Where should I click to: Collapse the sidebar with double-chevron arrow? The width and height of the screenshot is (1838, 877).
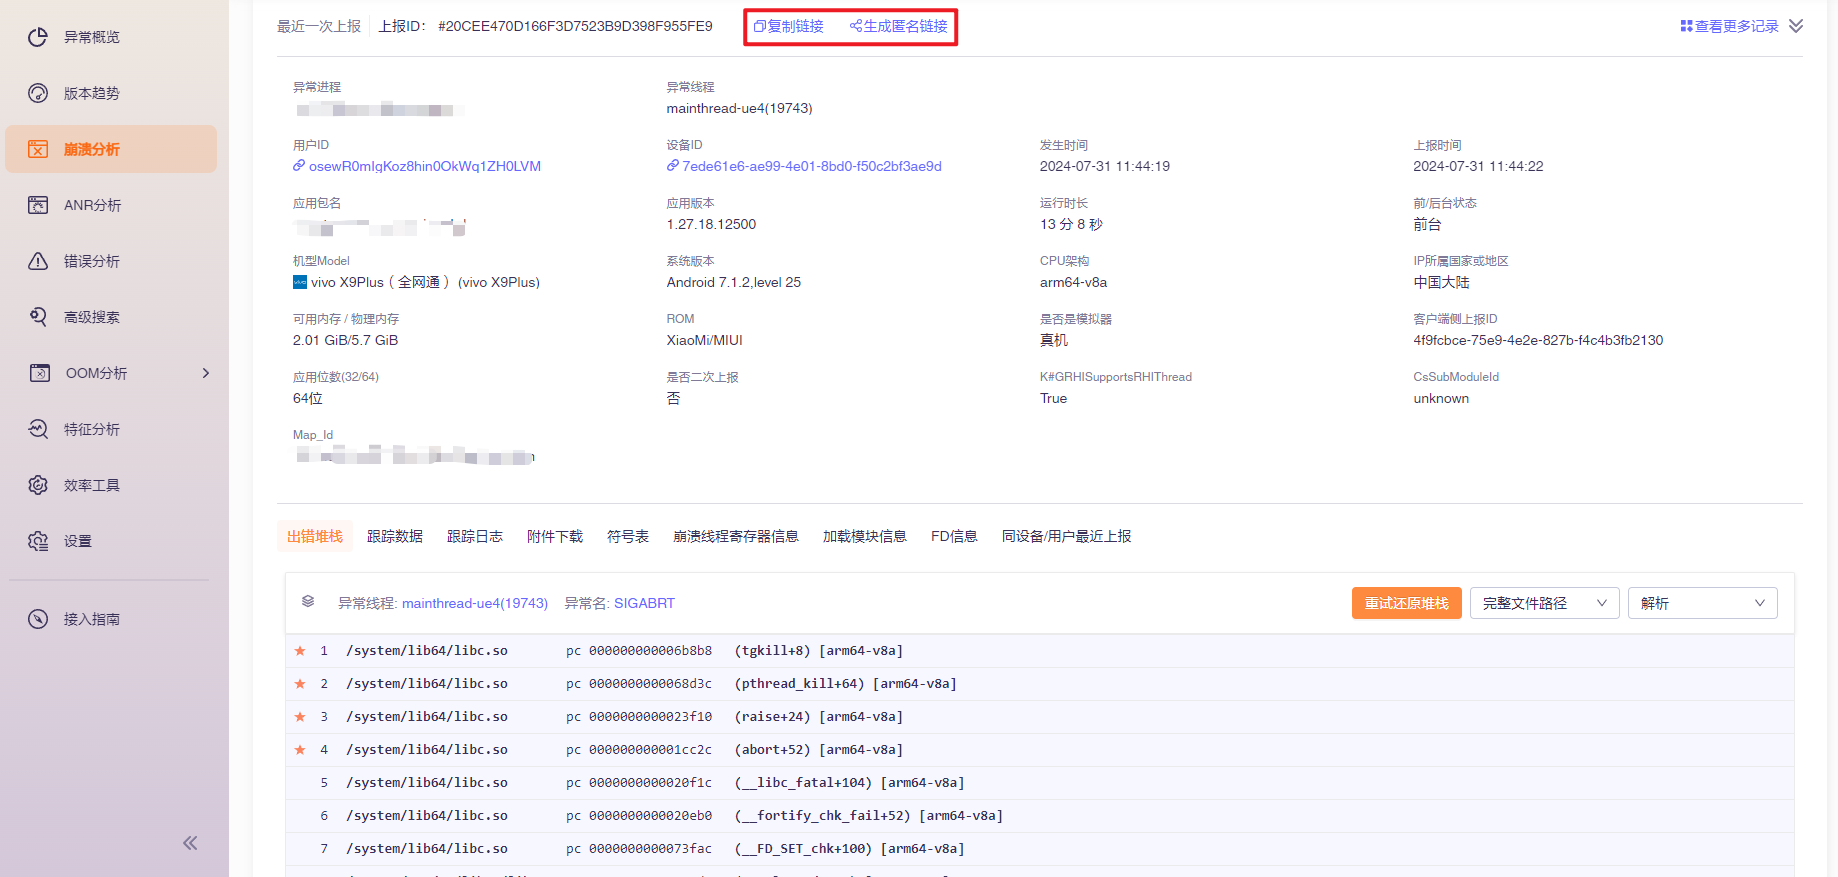pos(190,843)
